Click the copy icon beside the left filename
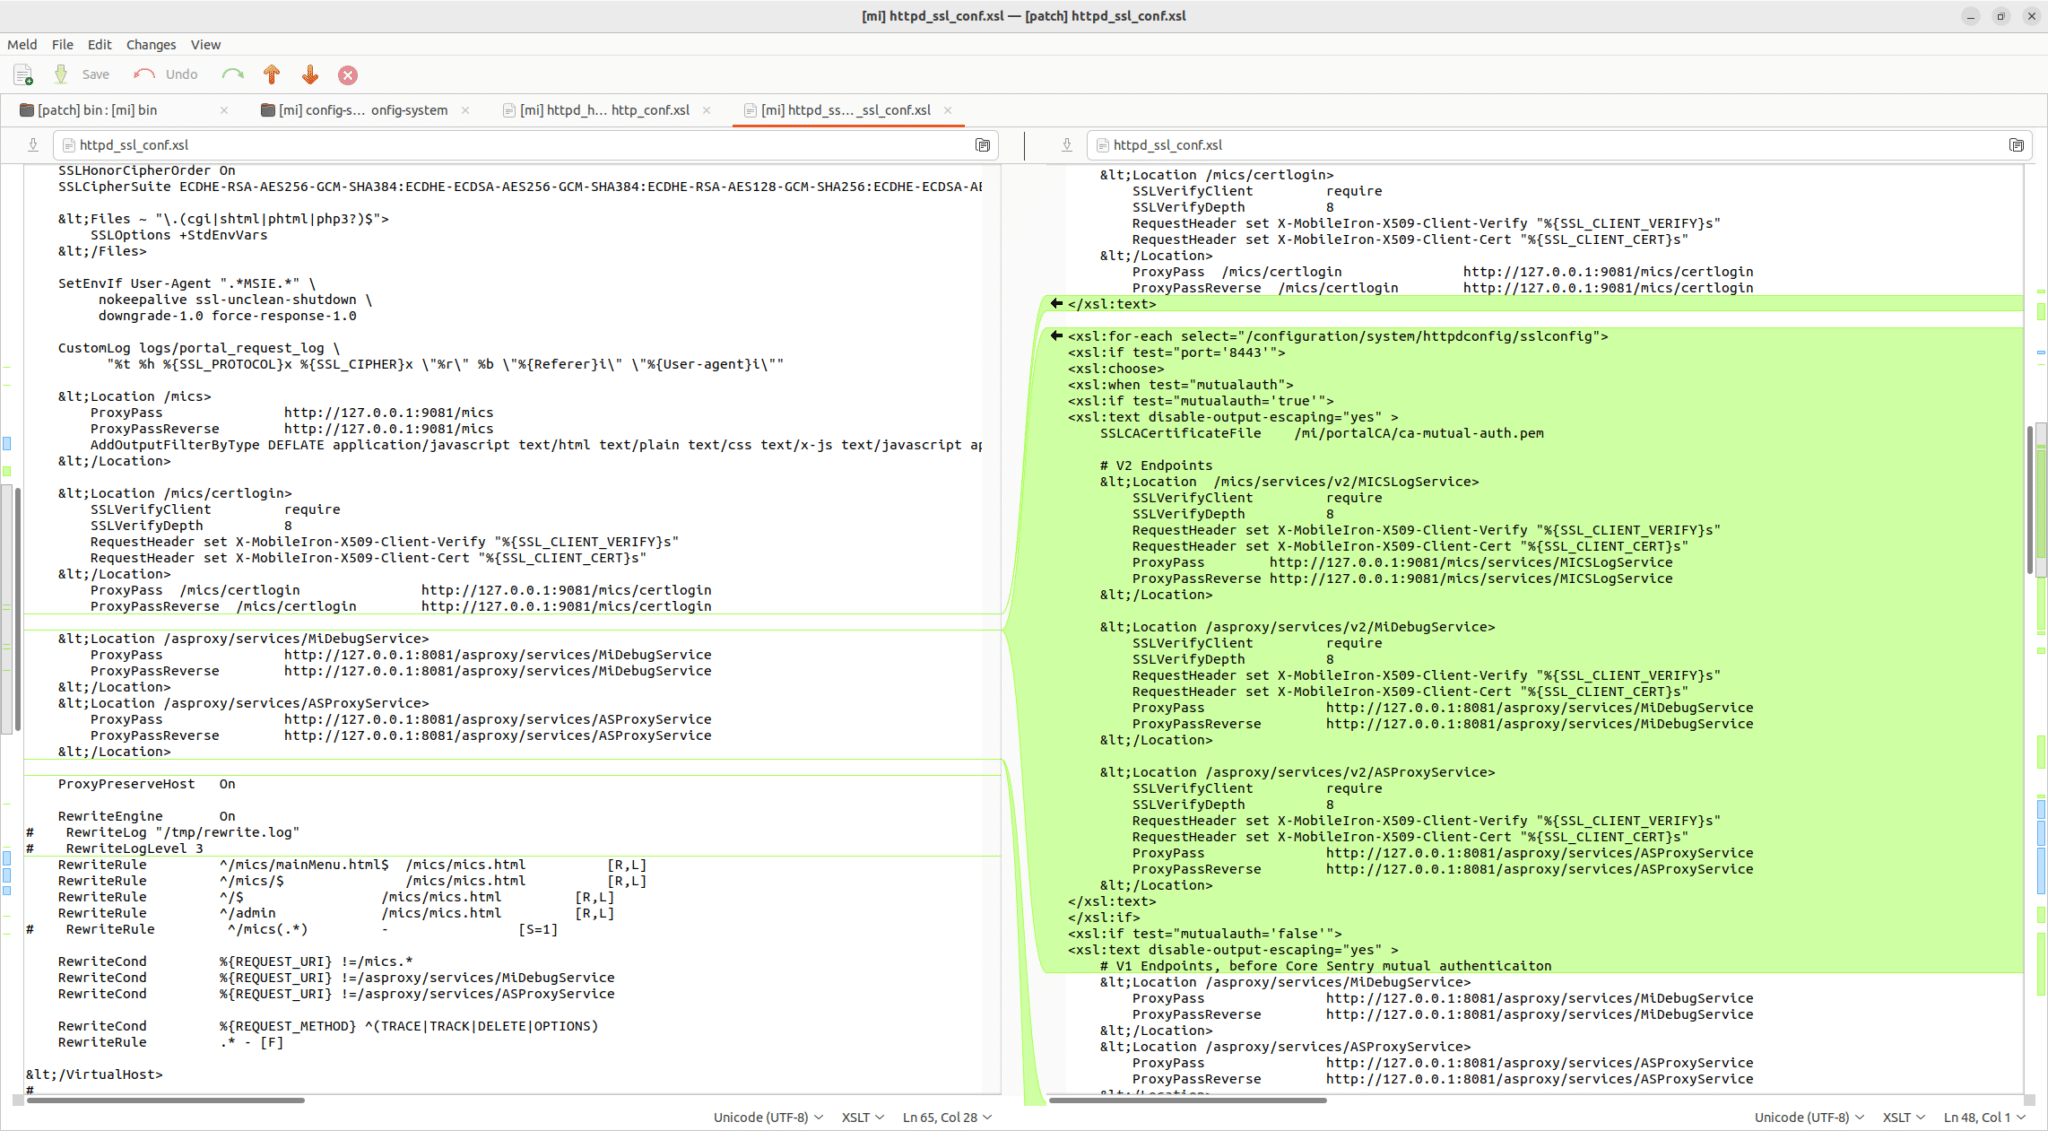2048x1131 pixels. click(x=983, y=145)
